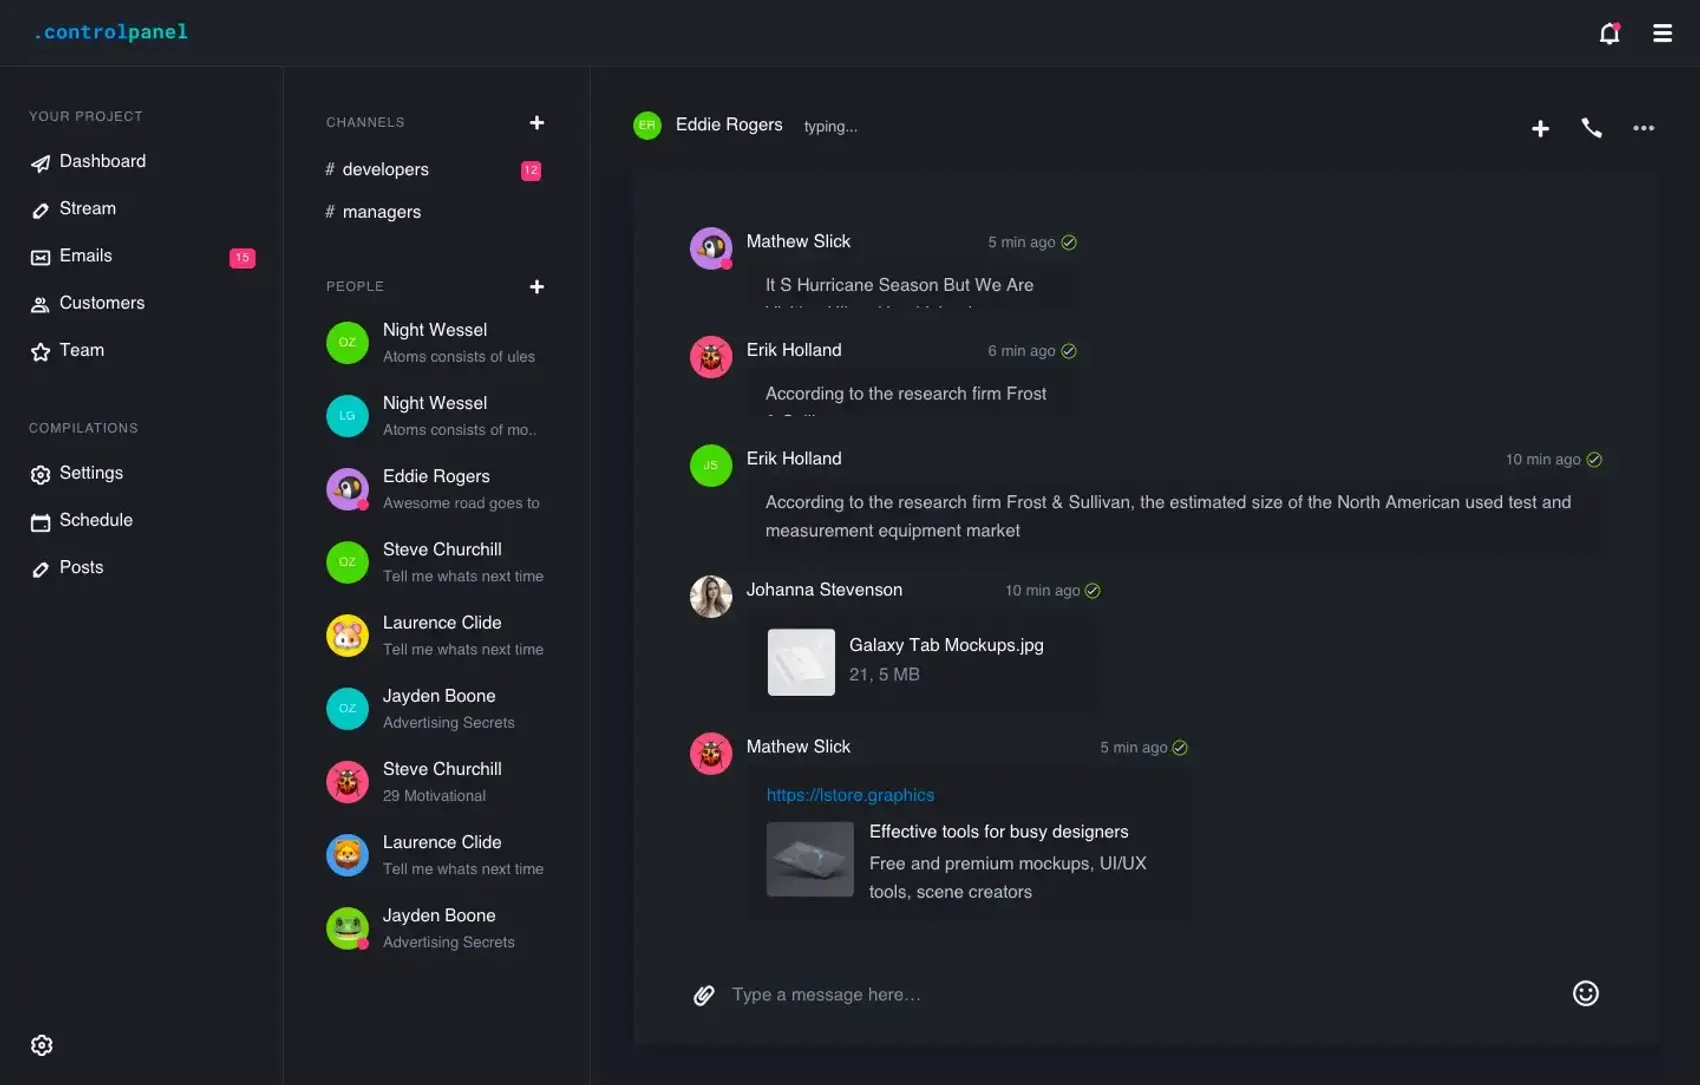This screenshot has height=1085, width=1700.
Task: Open the notifications bell
Action: [x=1609, y=34]
